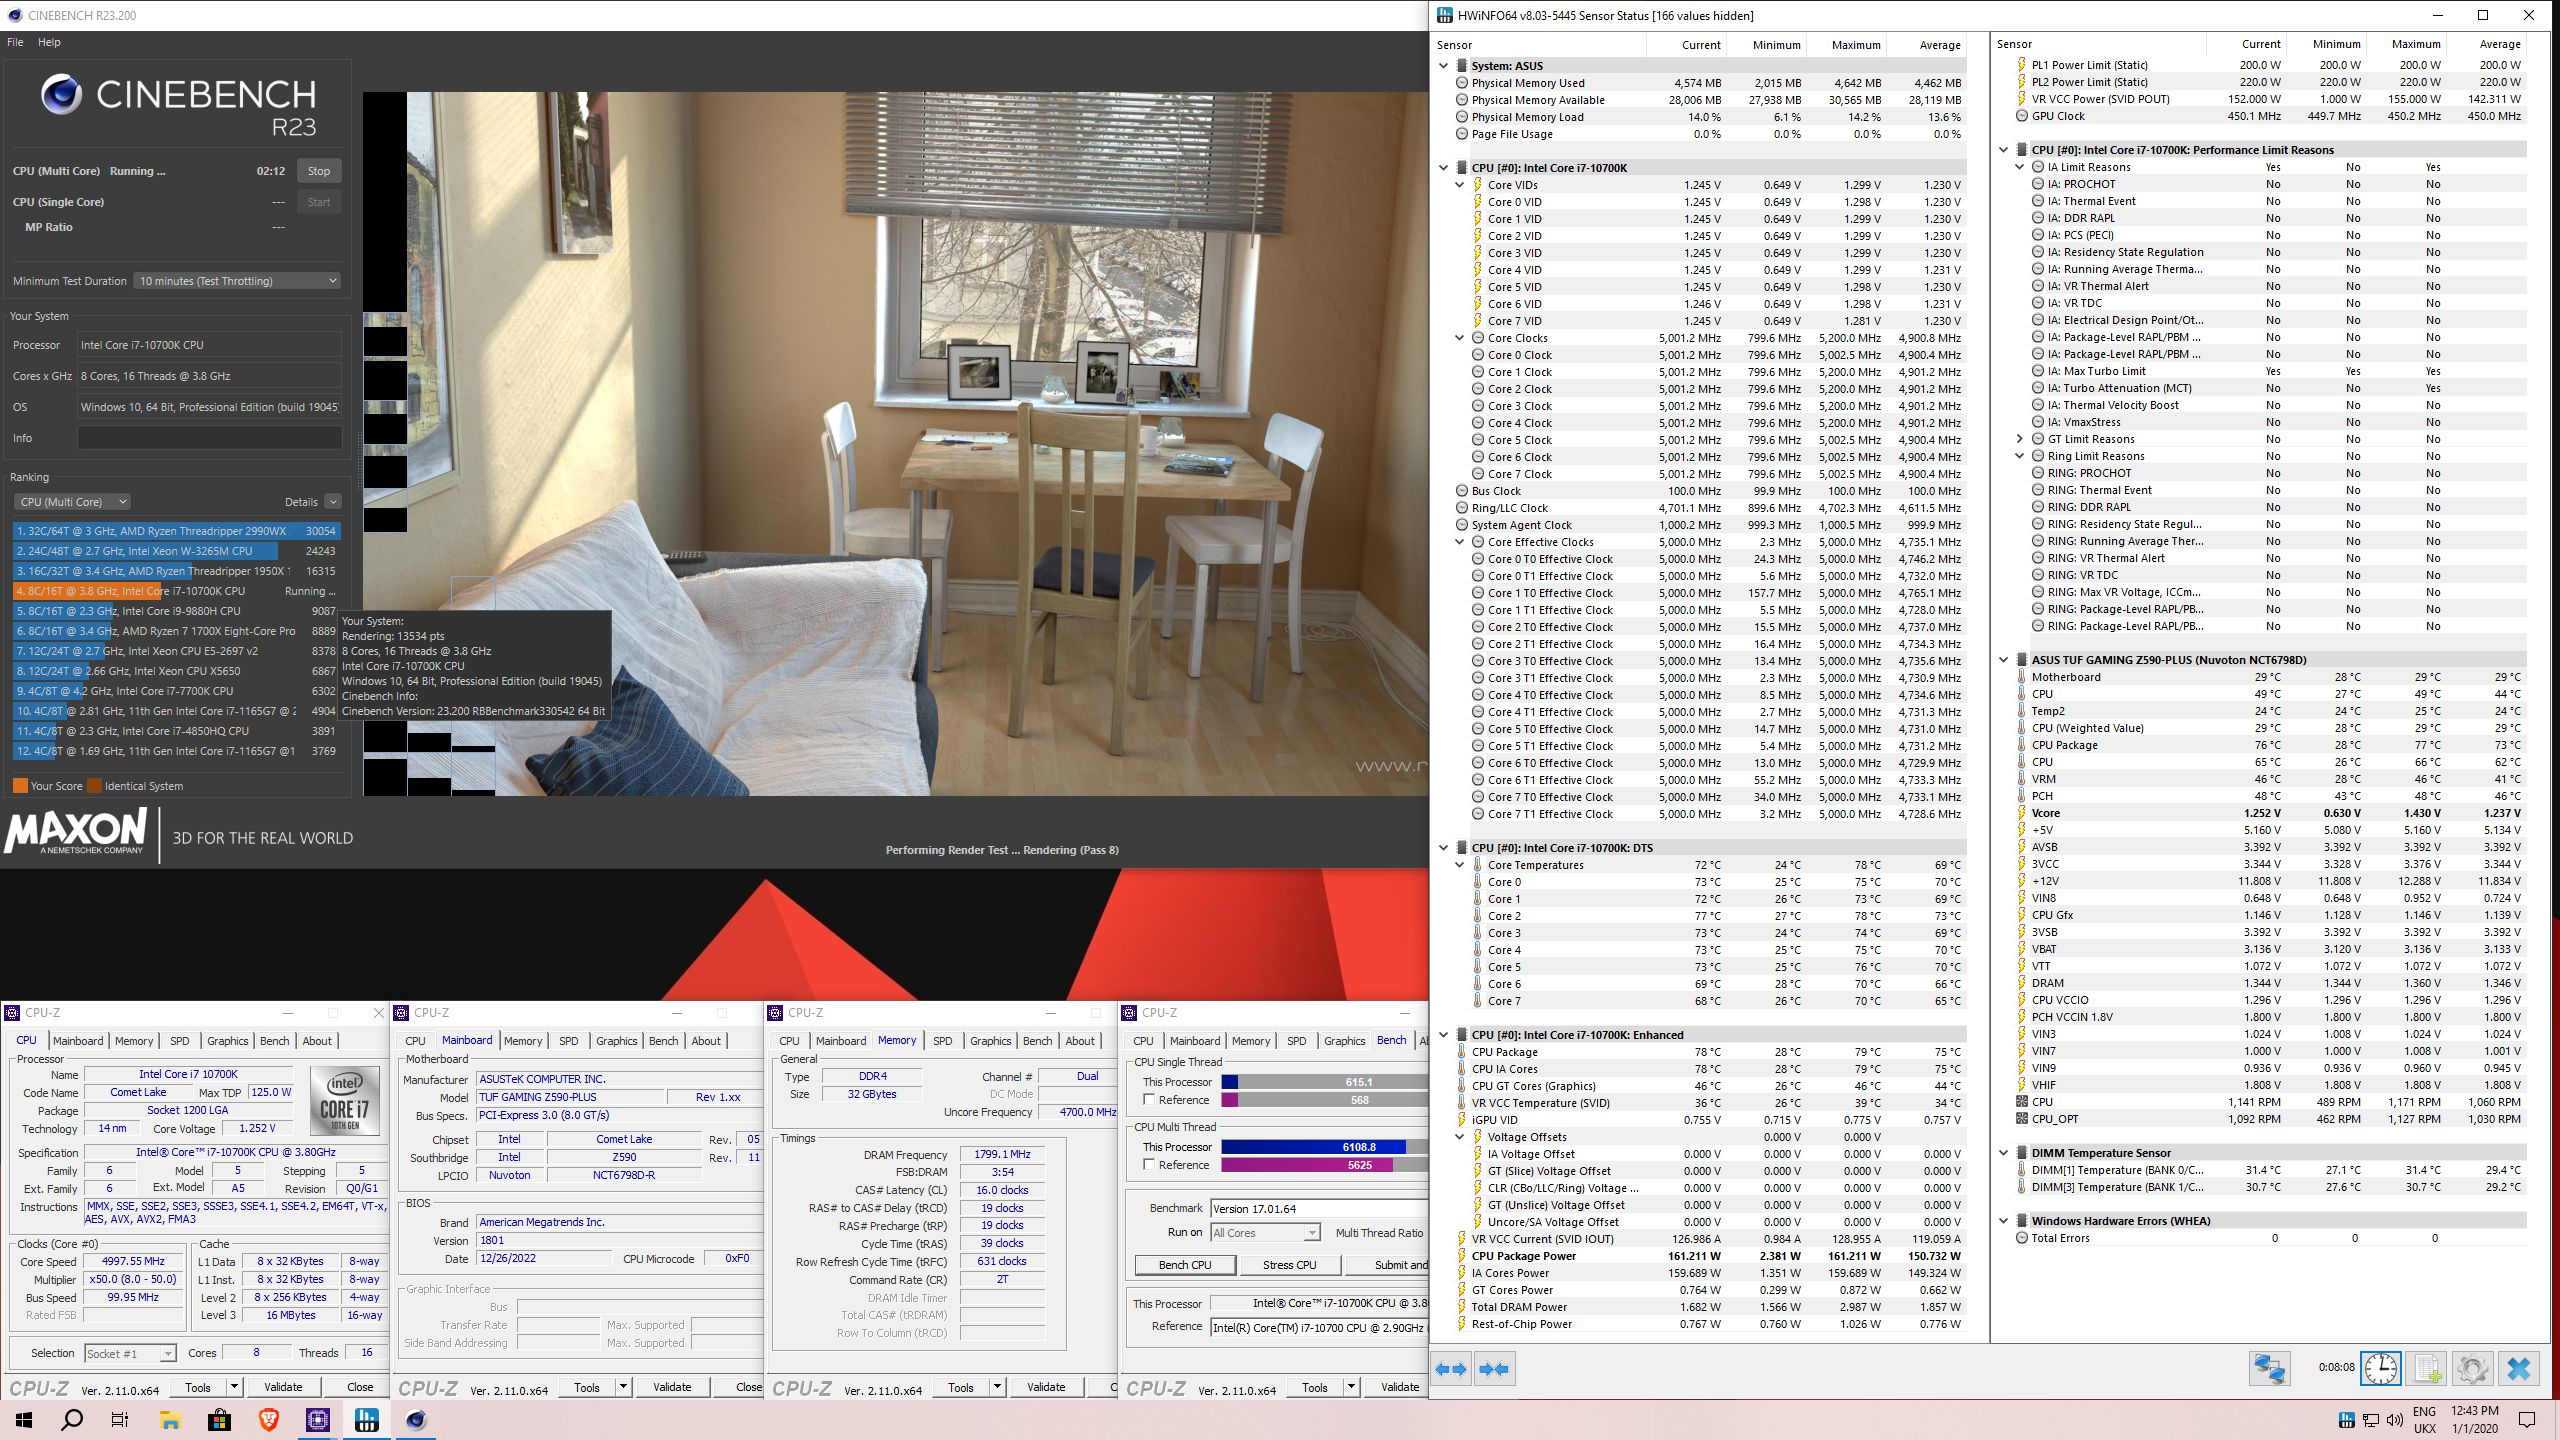This screenshot has width=2560, height=1440.
Task: Open Mainboard tab in first CPU-Z window
Action: point(78,1041)
